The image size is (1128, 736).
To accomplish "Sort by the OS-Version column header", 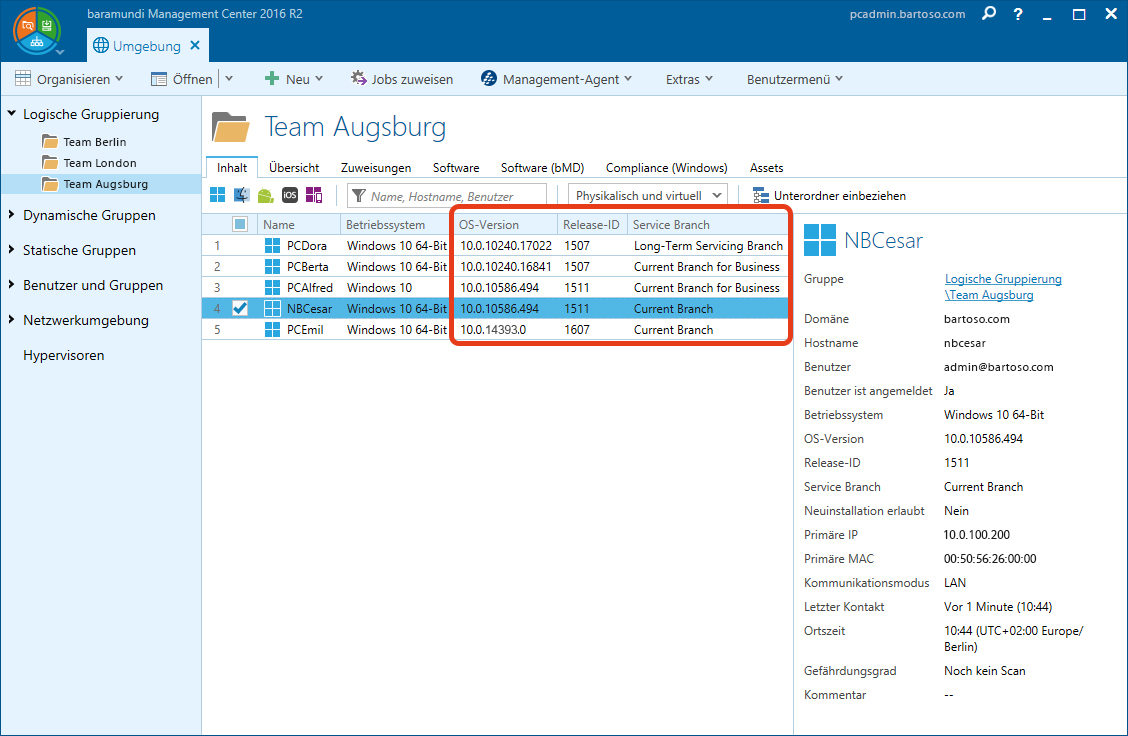I will click(506, 224).
